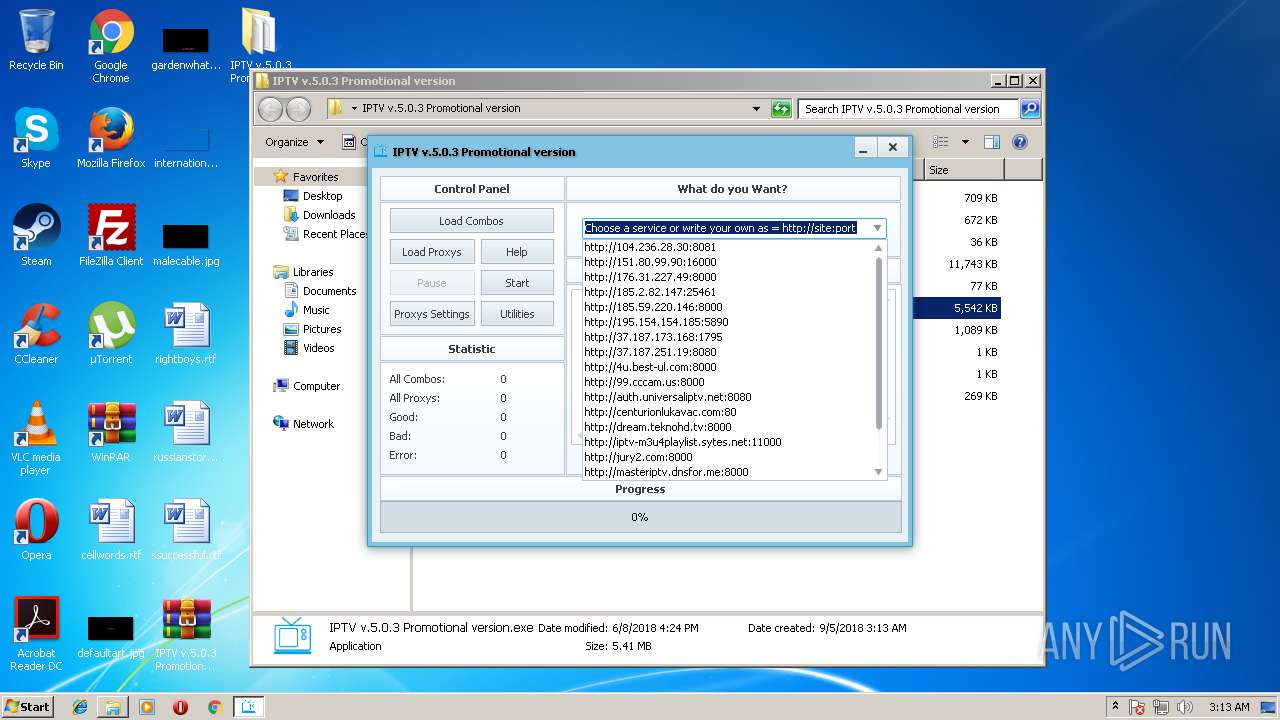Open Documents library
1280x720 pixels.
[x=329, y=291]
